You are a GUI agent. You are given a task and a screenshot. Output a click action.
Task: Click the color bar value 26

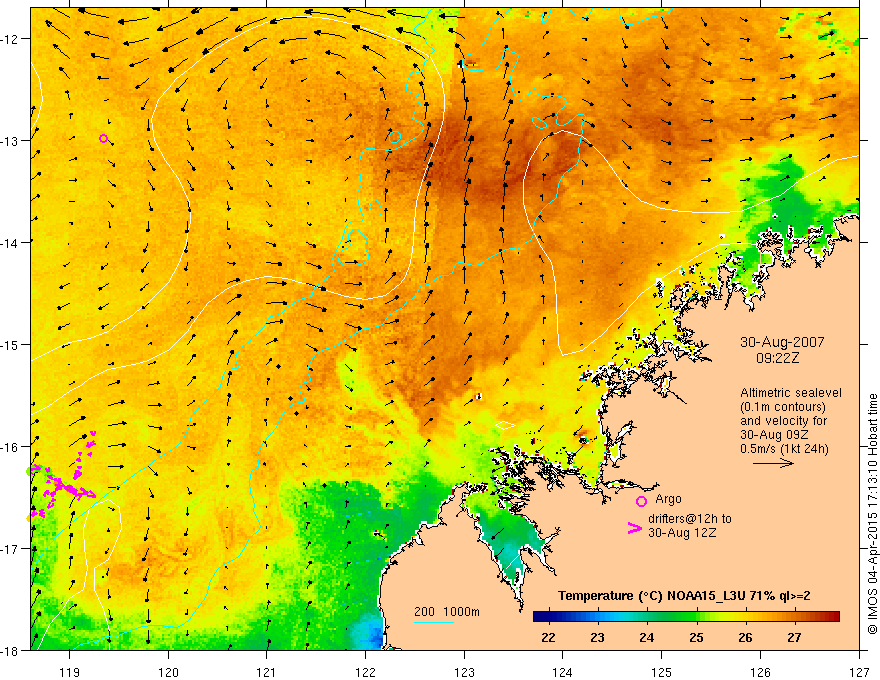pyautogui.click(x=745, y=637)
